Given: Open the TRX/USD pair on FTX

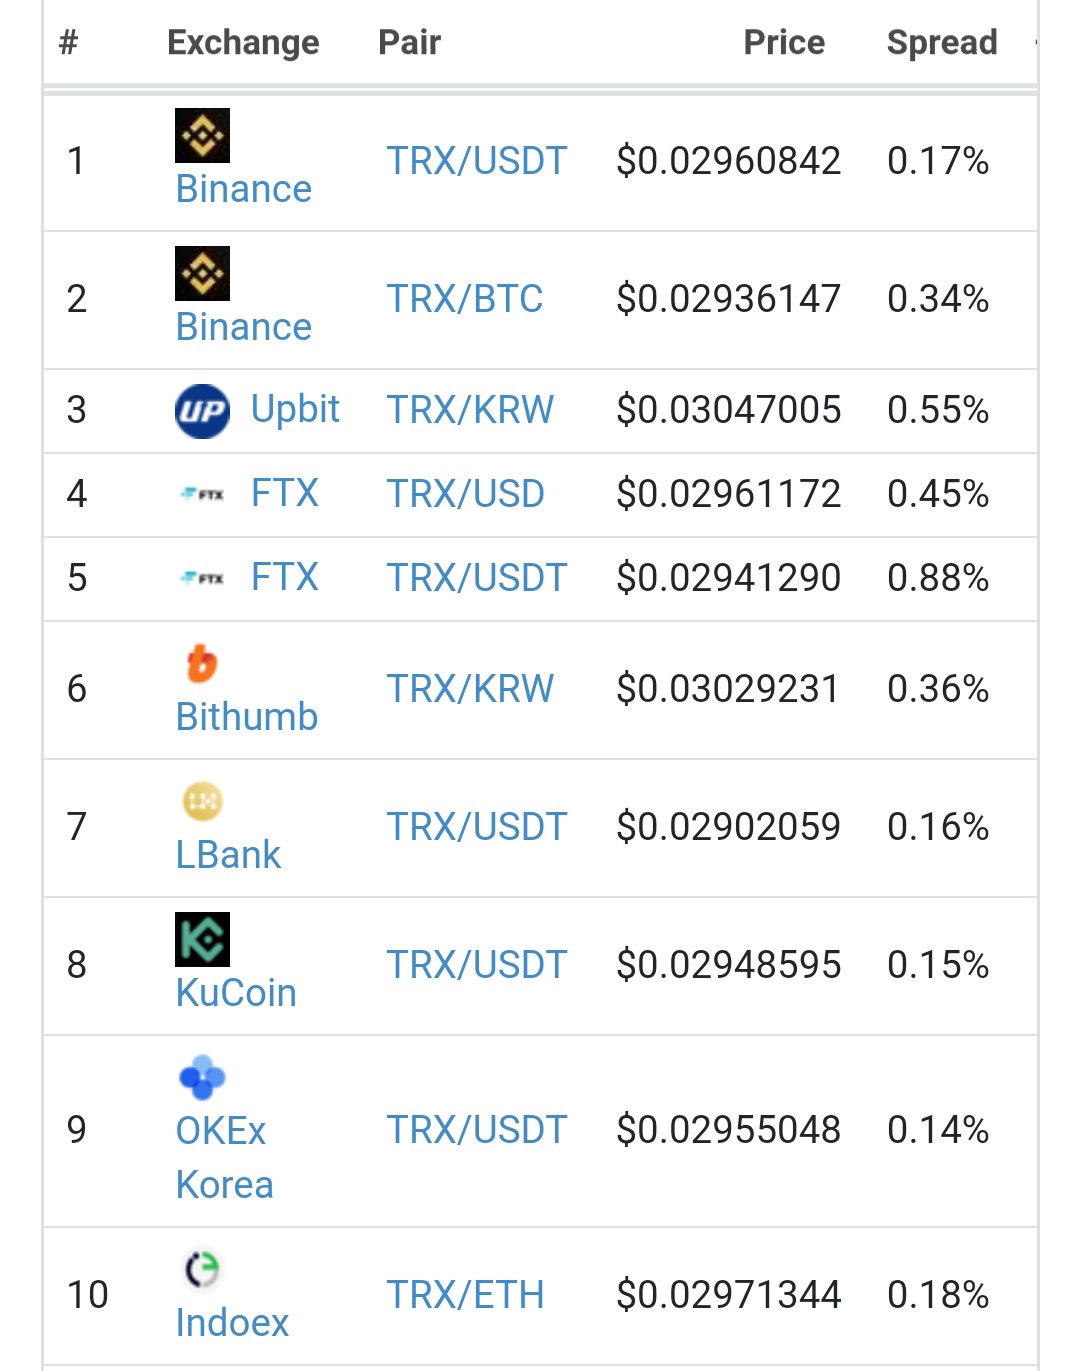Looking at the screenshot, I should pos(465,494).
